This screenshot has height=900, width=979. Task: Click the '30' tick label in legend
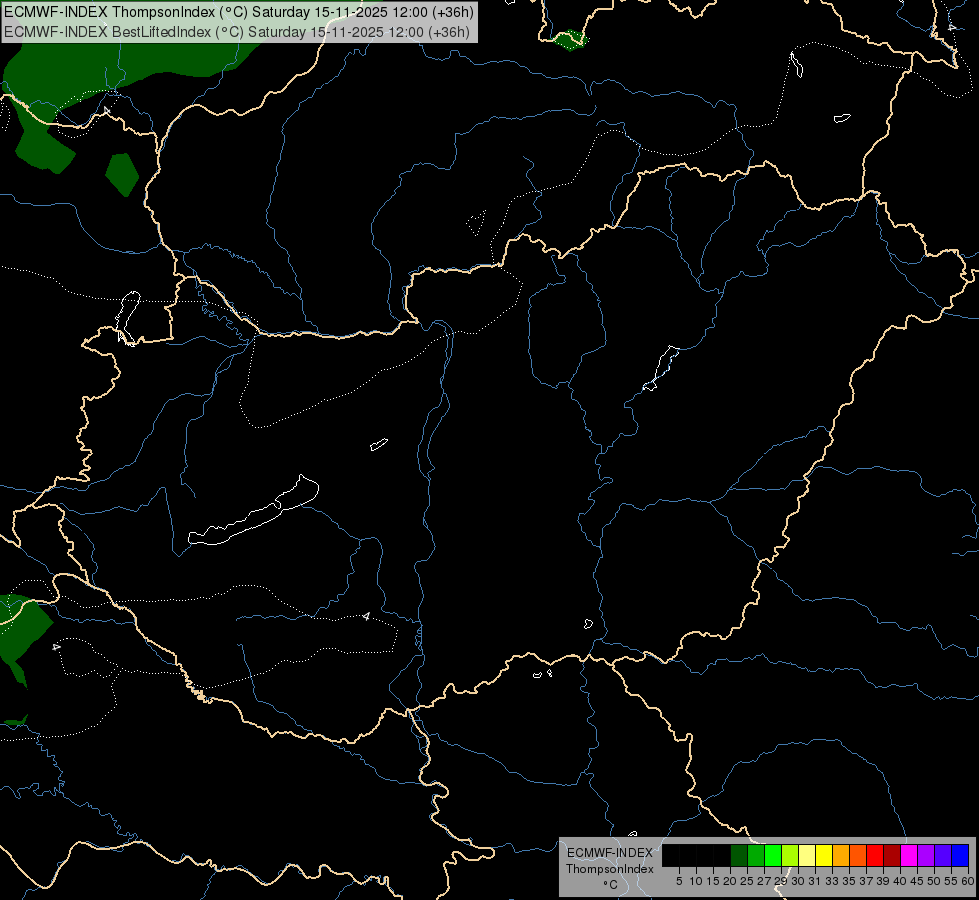tap(798, 881)
